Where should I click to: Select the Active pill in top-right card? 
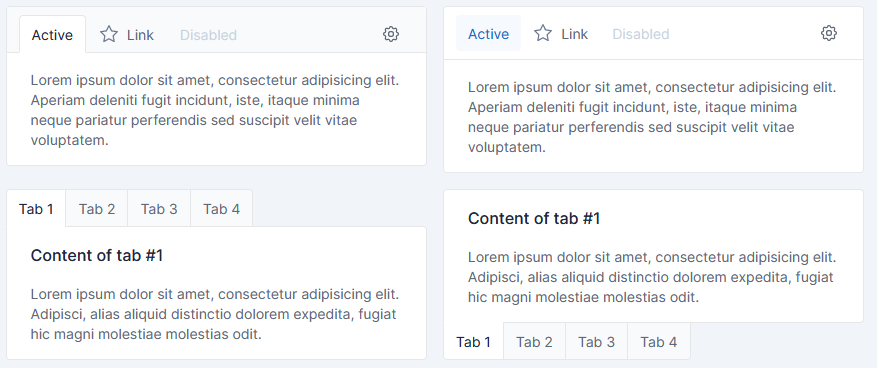(x=488, y=34)
